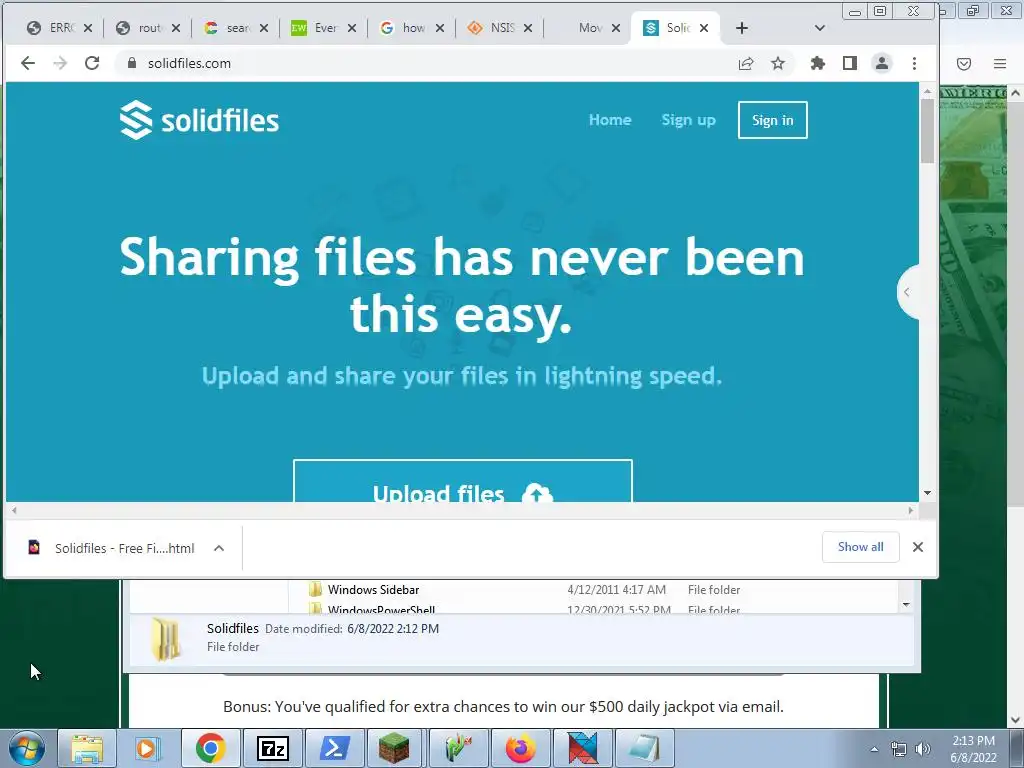The height and width of the screenshot is (768, 1024).
Task: Click Solidfiles folder icon in details pane
Action: (x=165, y=639)
